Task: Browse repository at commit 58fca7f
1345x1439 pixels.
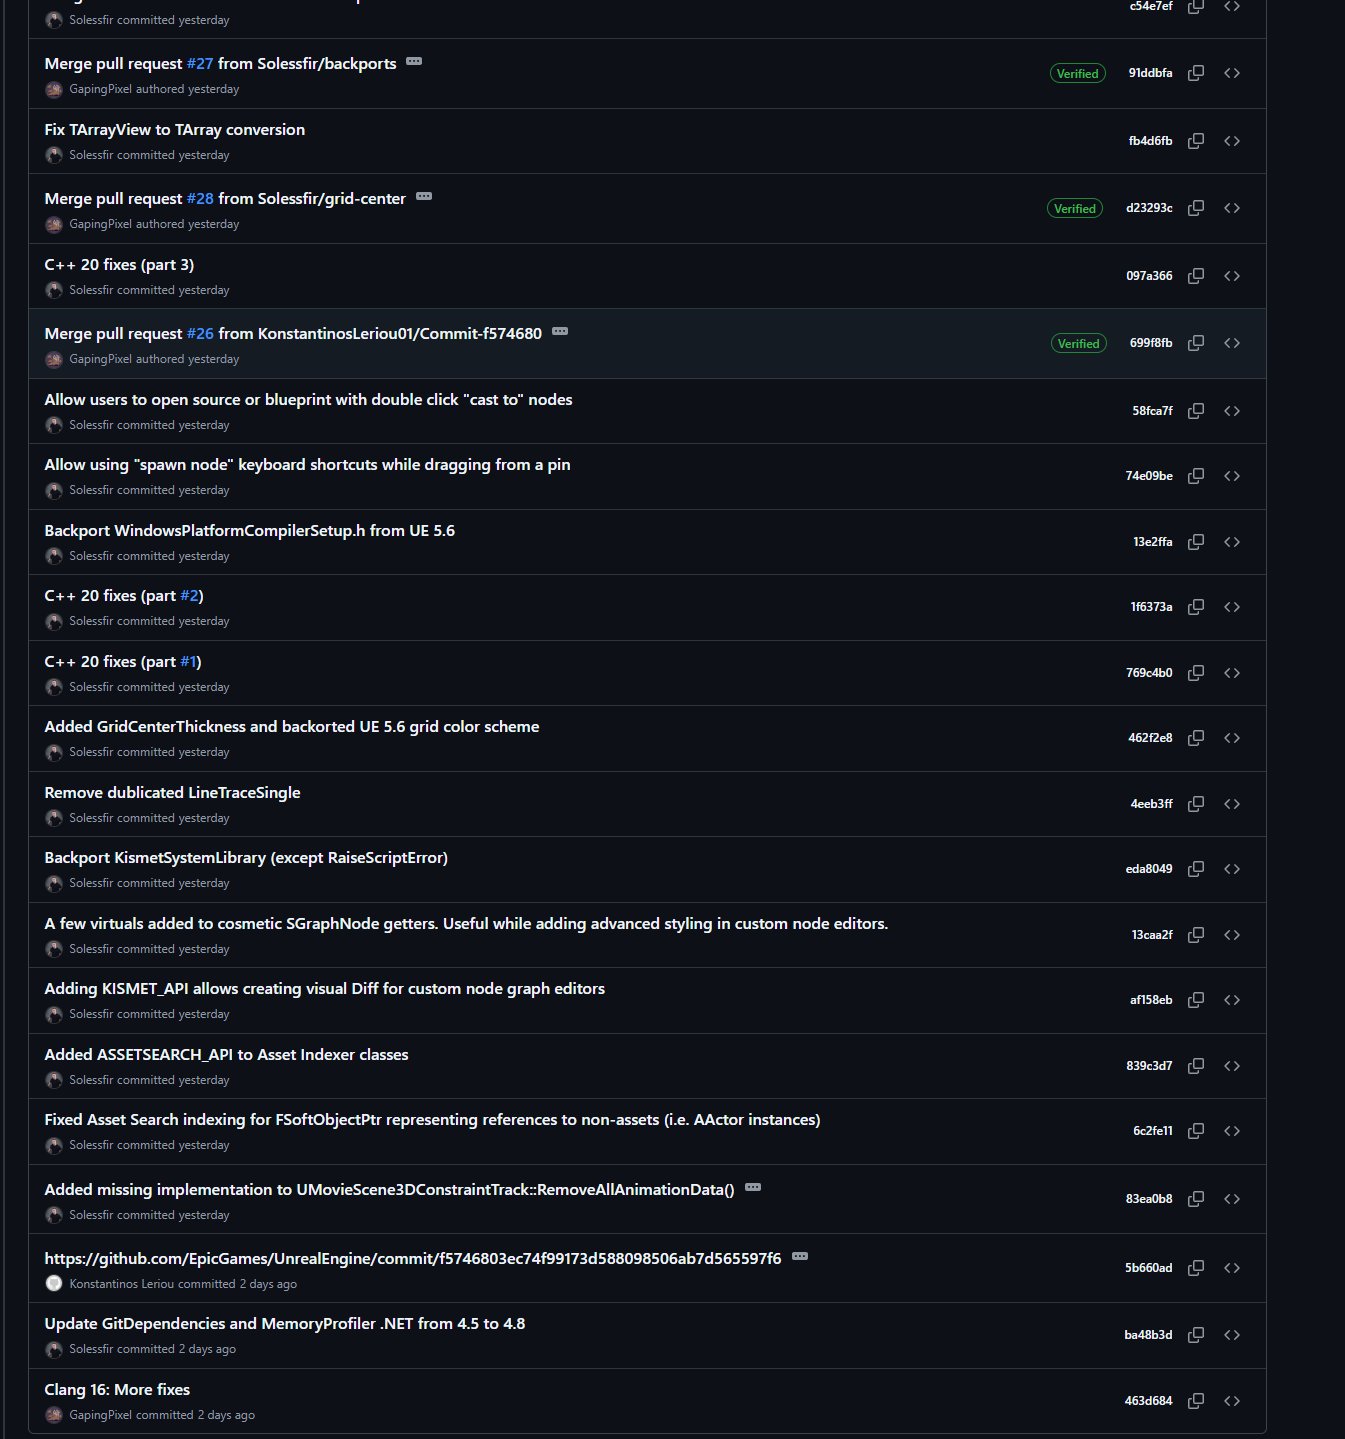Action: [x=1232, y=411]
